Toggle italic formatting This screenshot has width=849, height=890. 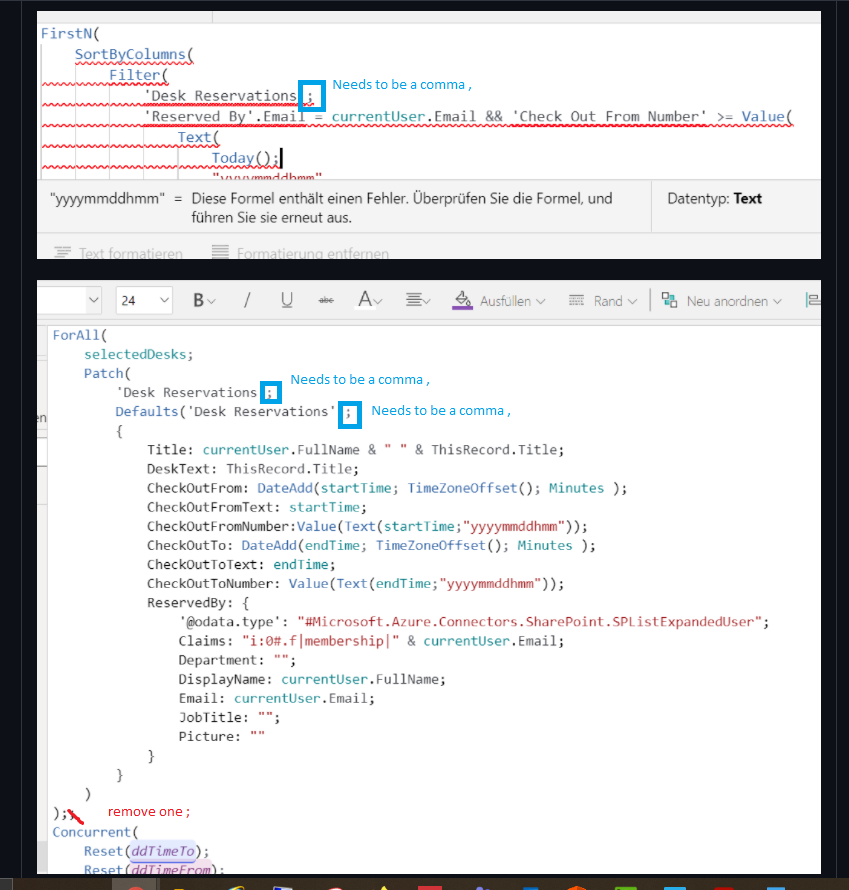pyautogui.click(x=247, y=300)
